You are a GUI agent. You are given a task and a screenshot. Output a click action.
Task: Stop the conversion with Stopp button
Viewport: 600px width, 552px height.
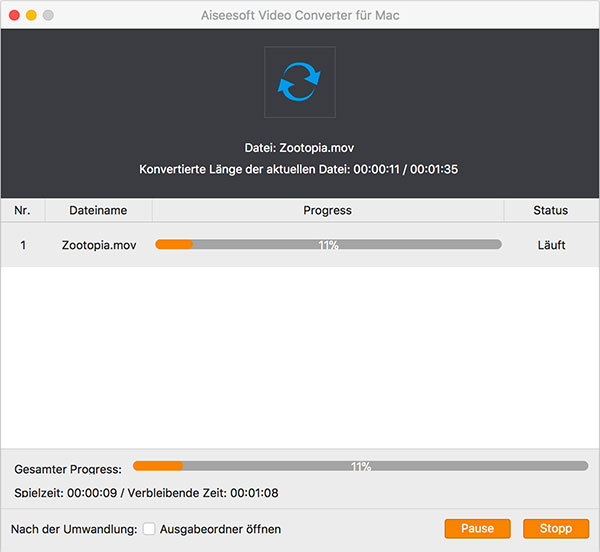click(x=556, y=528)
